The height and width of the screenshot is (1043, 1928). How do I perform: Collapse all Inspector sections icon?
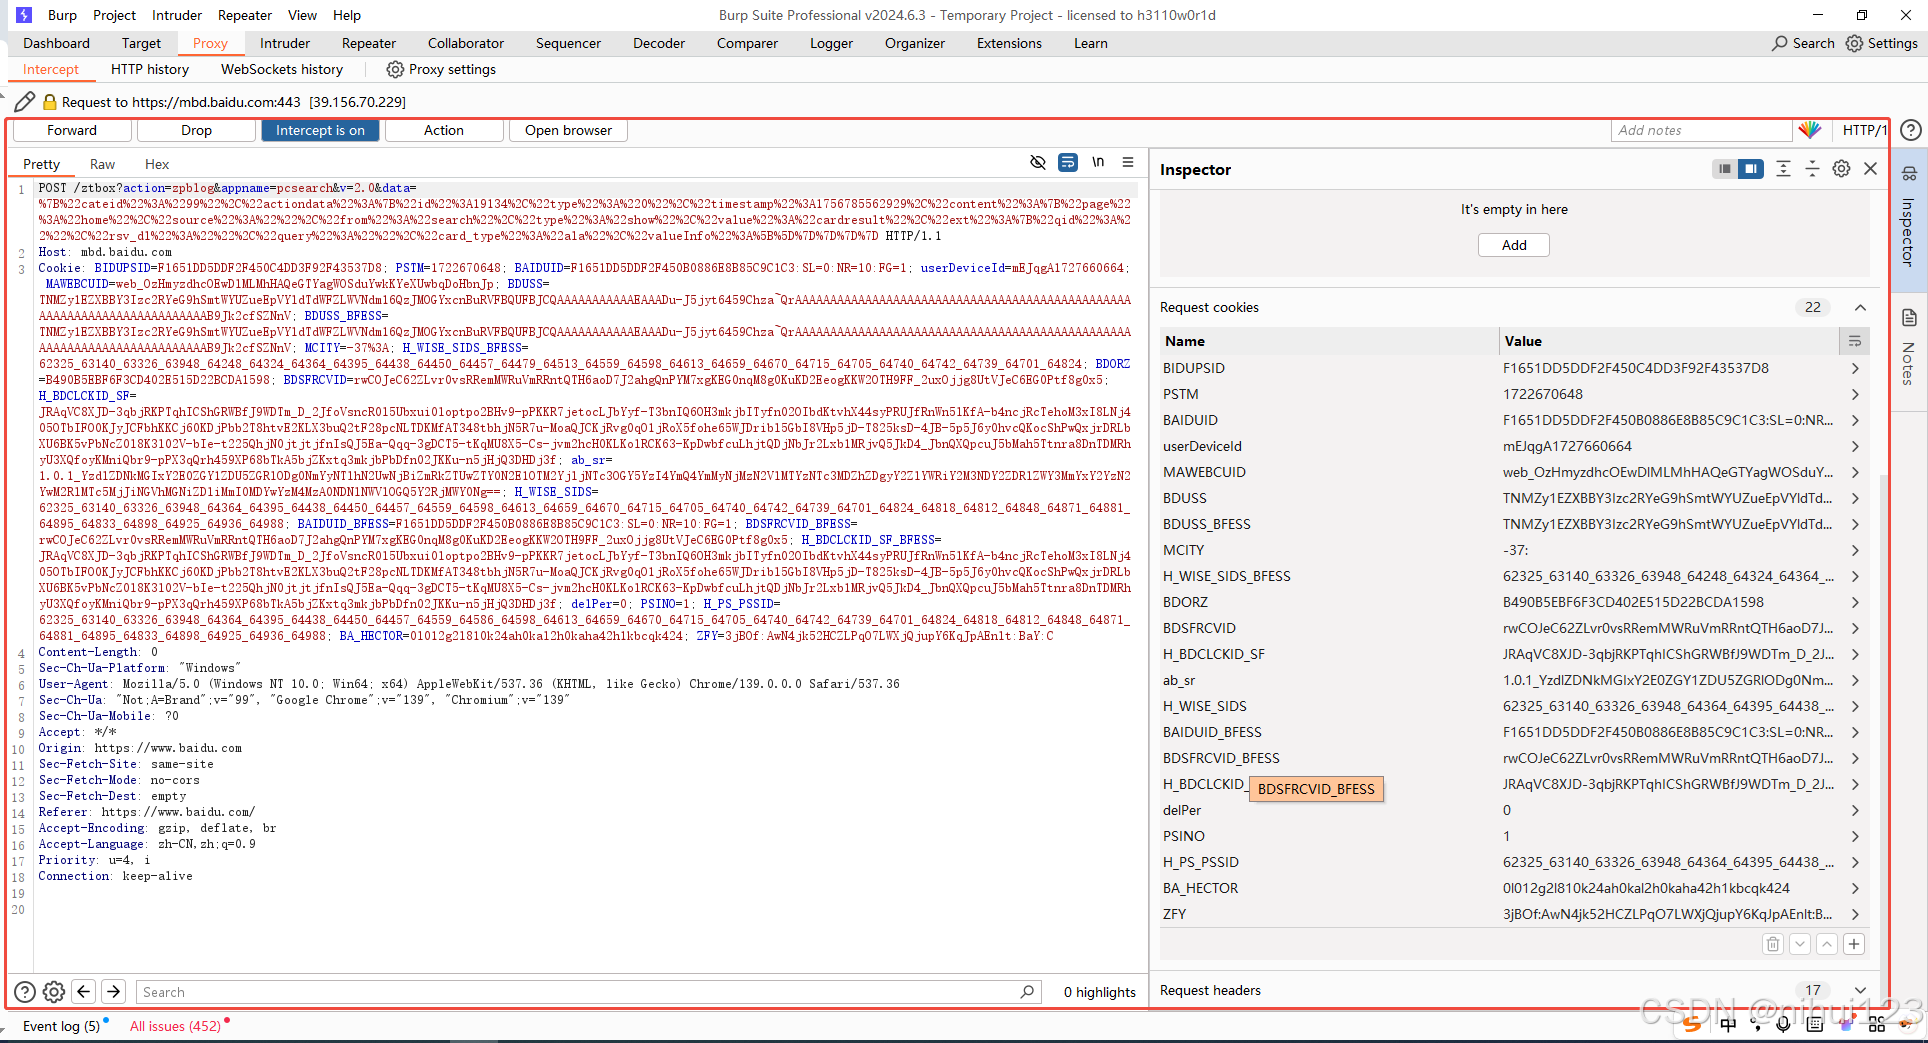click(x=1812, y=169)
